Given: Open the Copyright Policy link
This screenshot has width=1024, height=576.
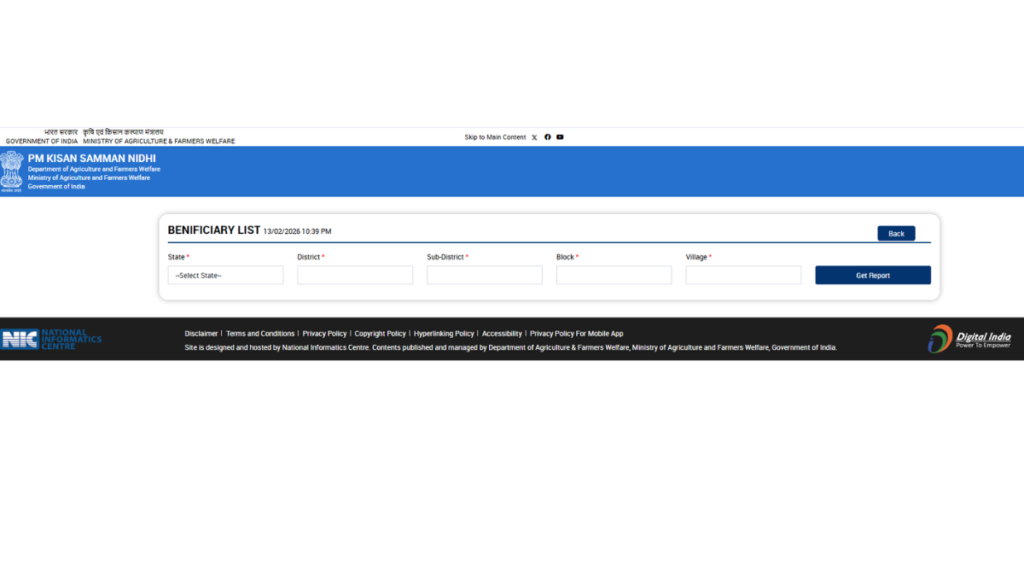Looking at the screenshot, I should coord(380,333).
